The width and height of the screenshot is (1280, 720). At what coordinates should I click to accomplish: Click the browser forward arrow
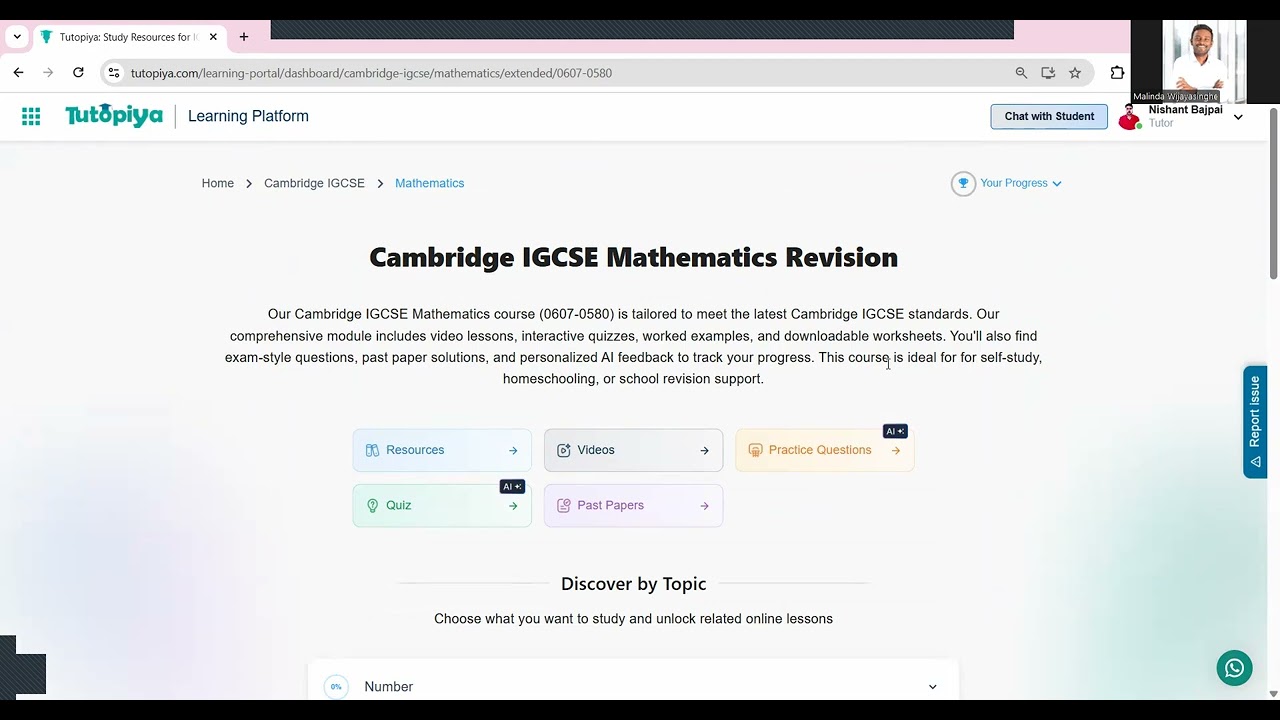(48, 72)
